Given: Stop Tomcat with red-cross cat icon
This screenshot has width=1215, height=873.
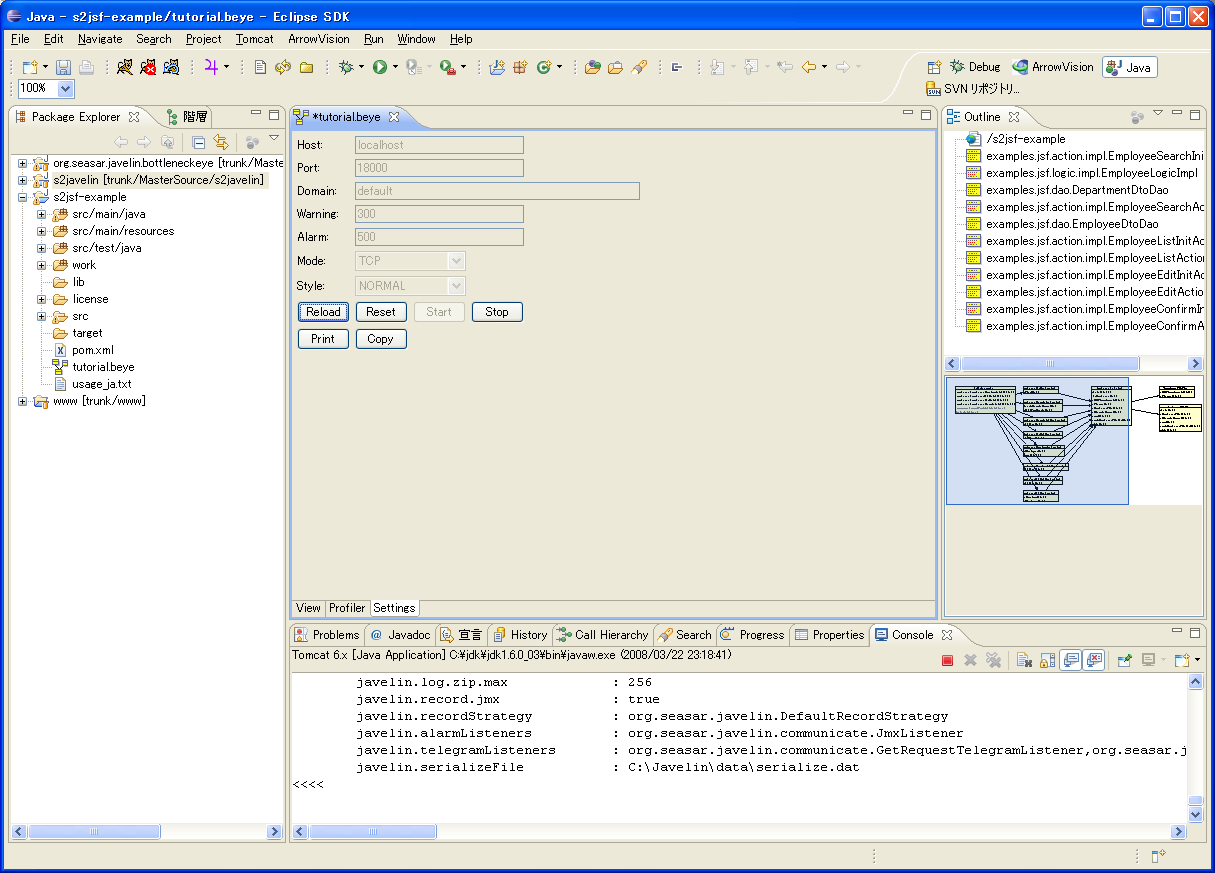Looking at the screenshot, I should (x=148, y=67).
